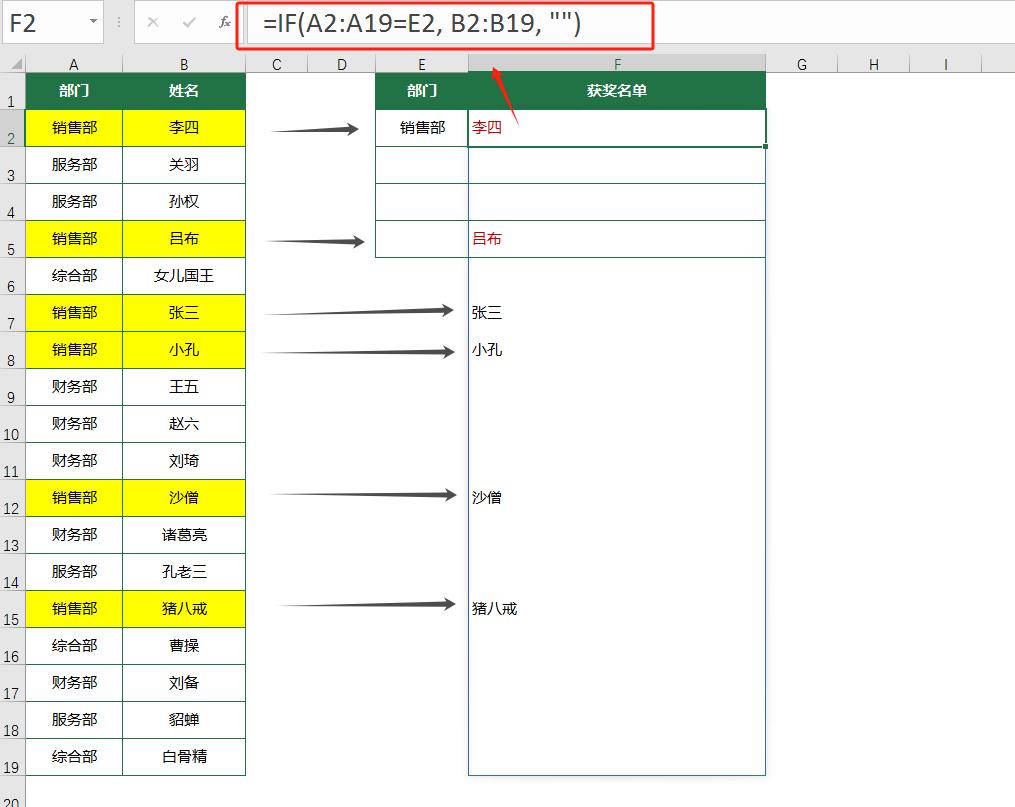1015x807 pixels.
Task: Select column H header
Action: [873, 64]
